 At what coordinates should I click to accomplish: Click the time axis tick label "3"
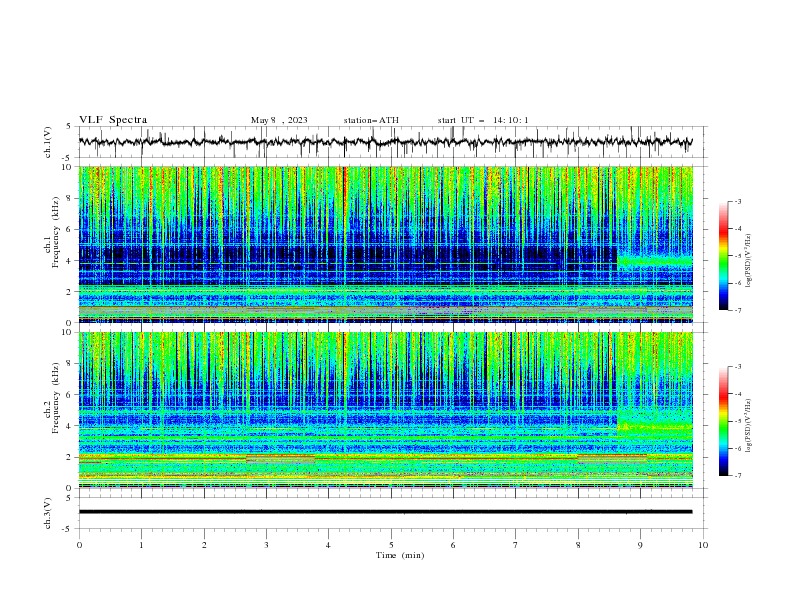(x=266, y=545)
